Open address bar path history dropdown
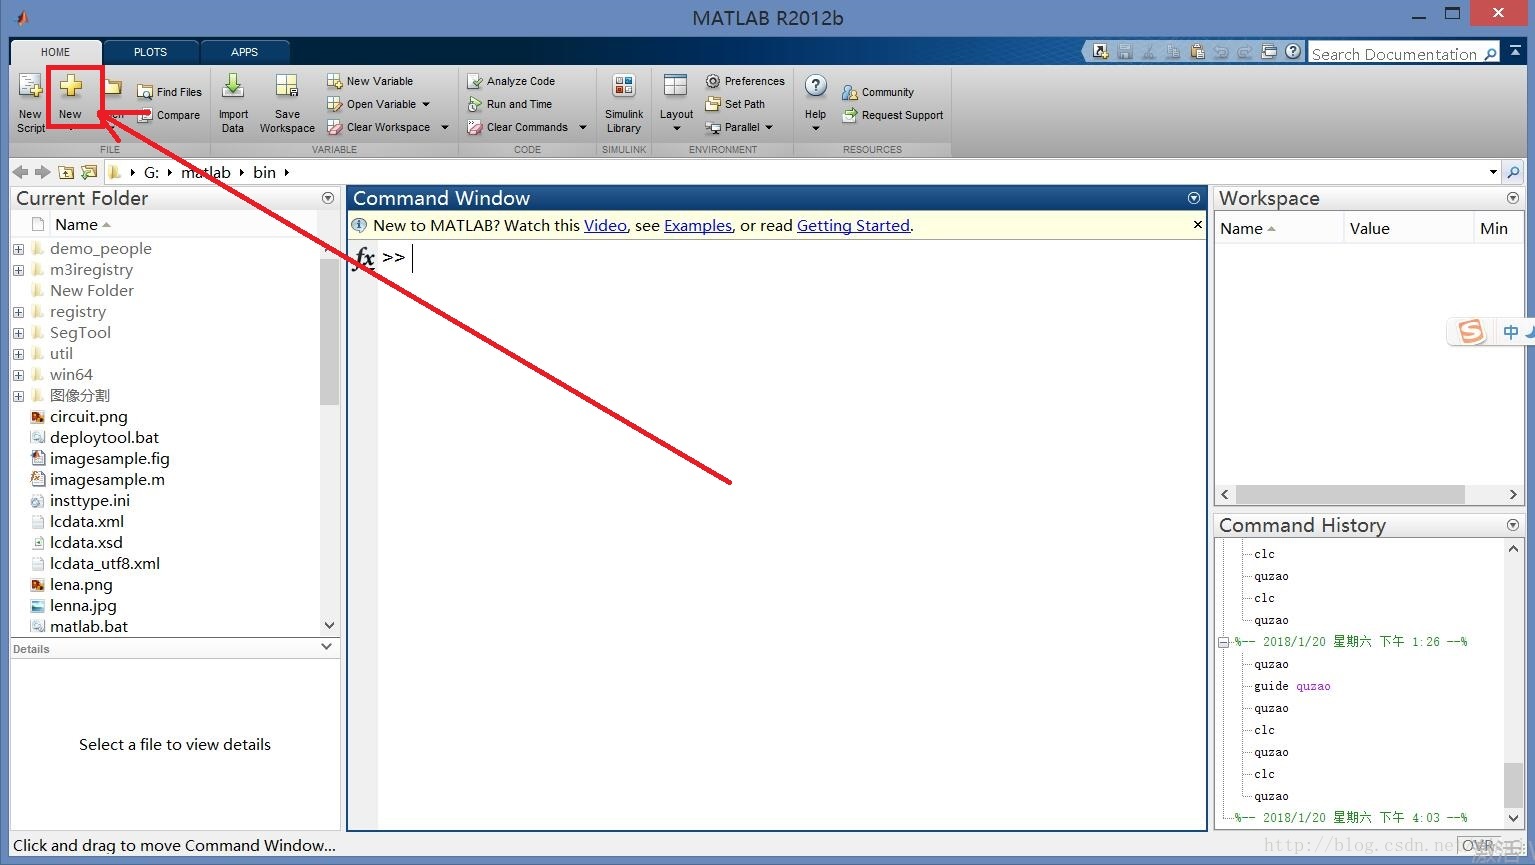The width and height of the screenshot is (1535, 865). (x=1493, y=172)
